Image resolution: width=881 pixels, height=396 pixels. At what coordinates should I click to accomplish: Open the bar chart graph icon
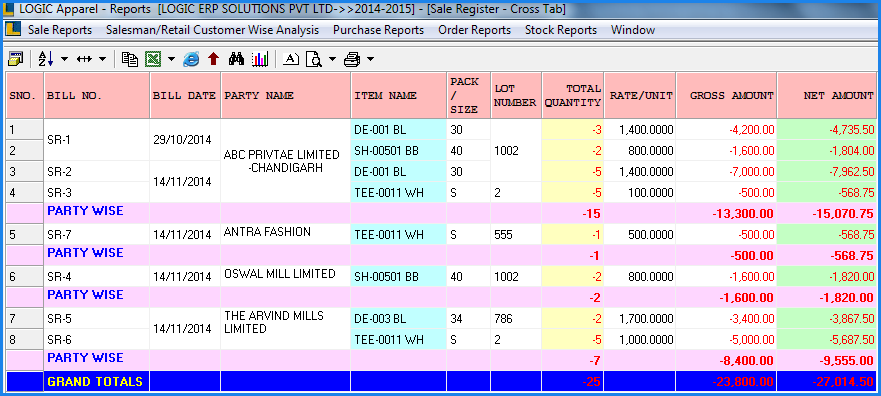point(260,58)
